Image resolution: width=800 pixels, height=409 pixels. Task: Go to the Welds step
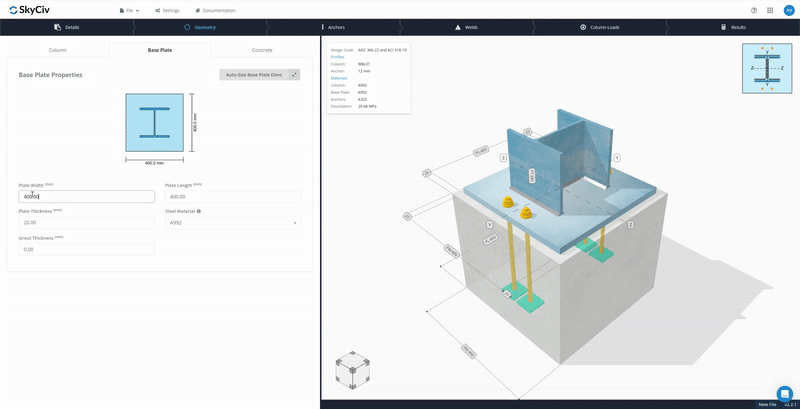tap(467, 28)
